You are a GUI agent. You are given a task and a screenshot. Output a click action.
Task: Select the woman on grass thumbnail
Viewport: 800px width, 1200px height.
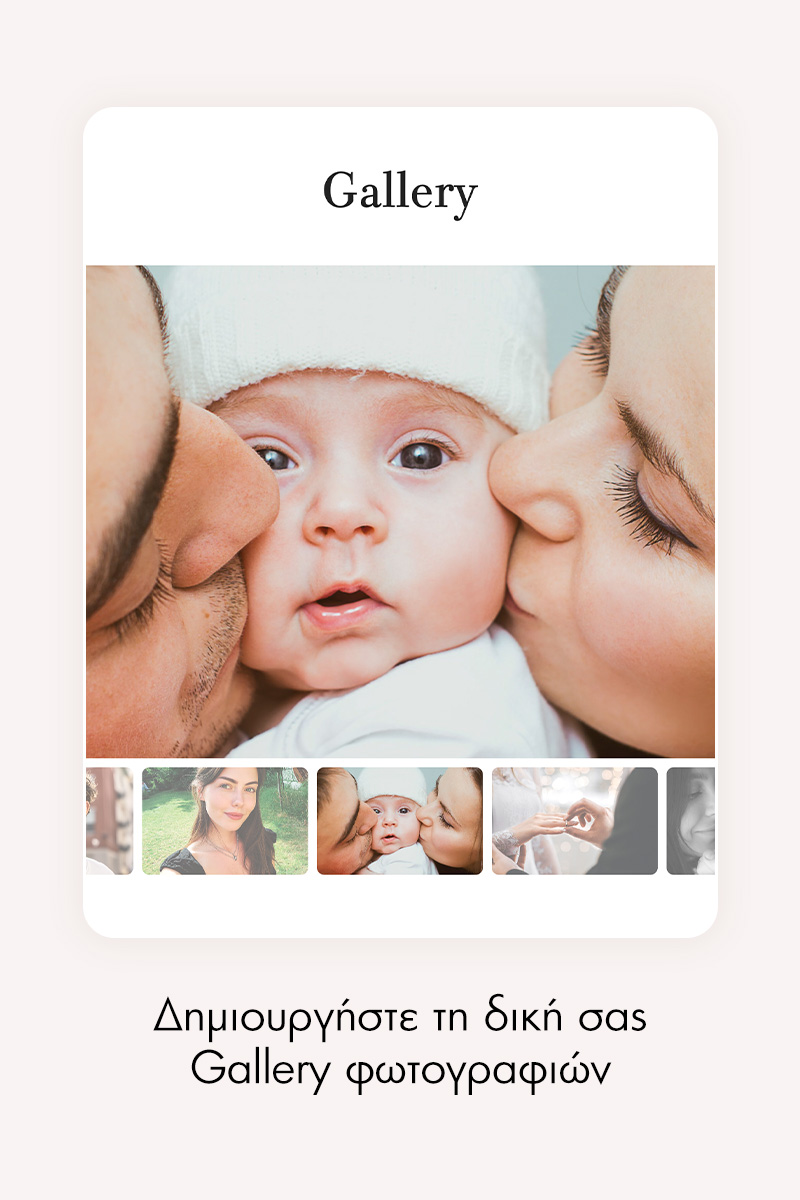[x=225, y=821]
